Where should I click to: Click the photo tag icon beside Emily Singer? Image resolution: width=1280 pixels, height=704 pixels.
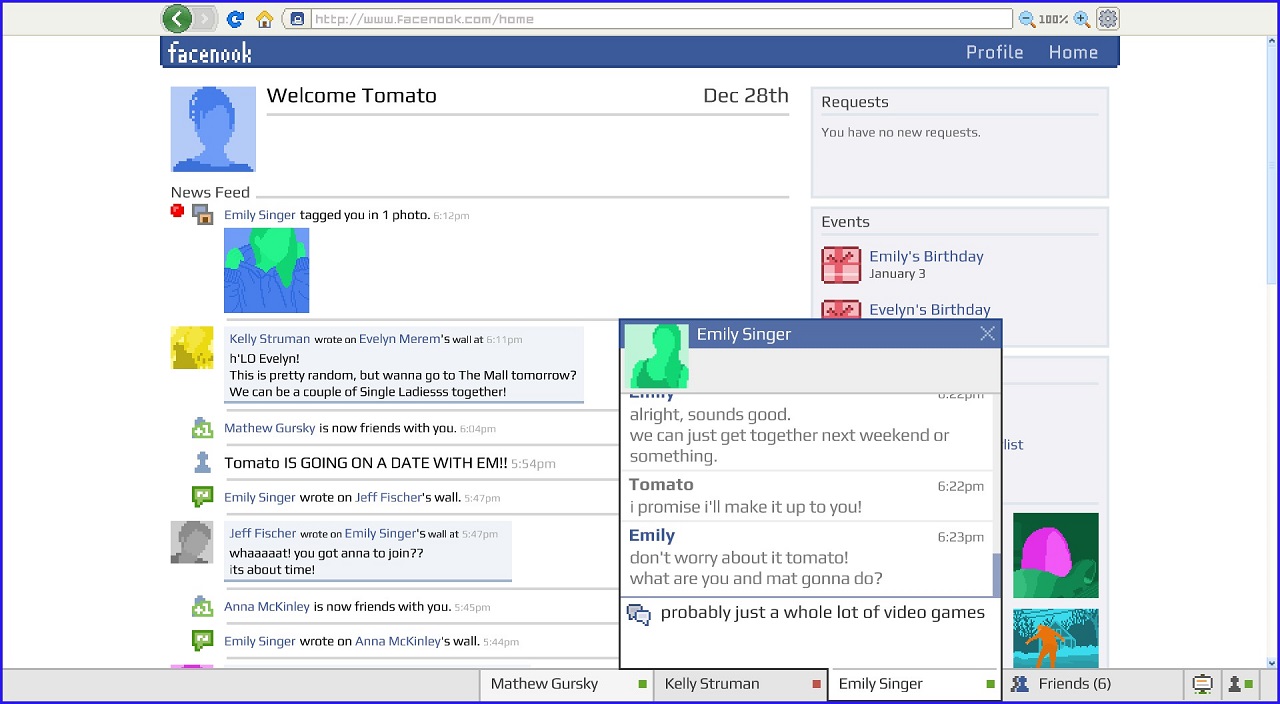[203, 214]
